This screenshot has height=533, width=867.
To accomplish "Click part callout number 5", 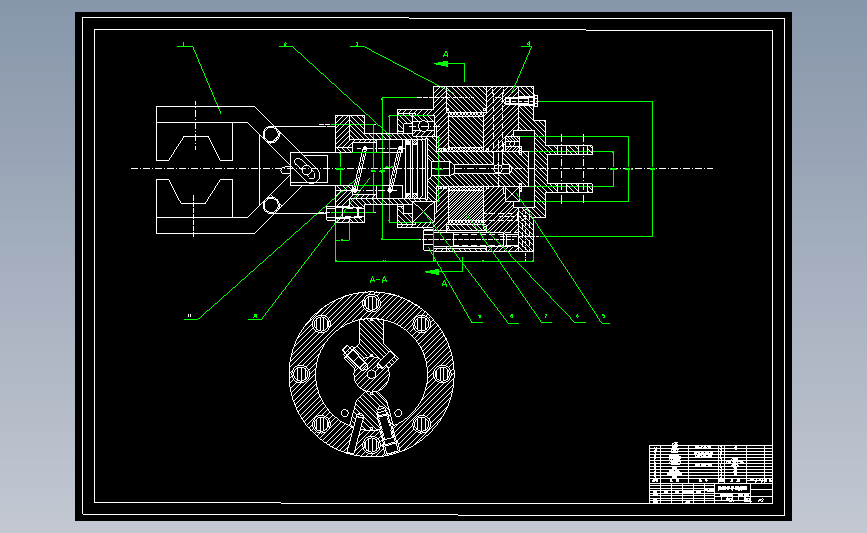I will [x=603, y=317].
